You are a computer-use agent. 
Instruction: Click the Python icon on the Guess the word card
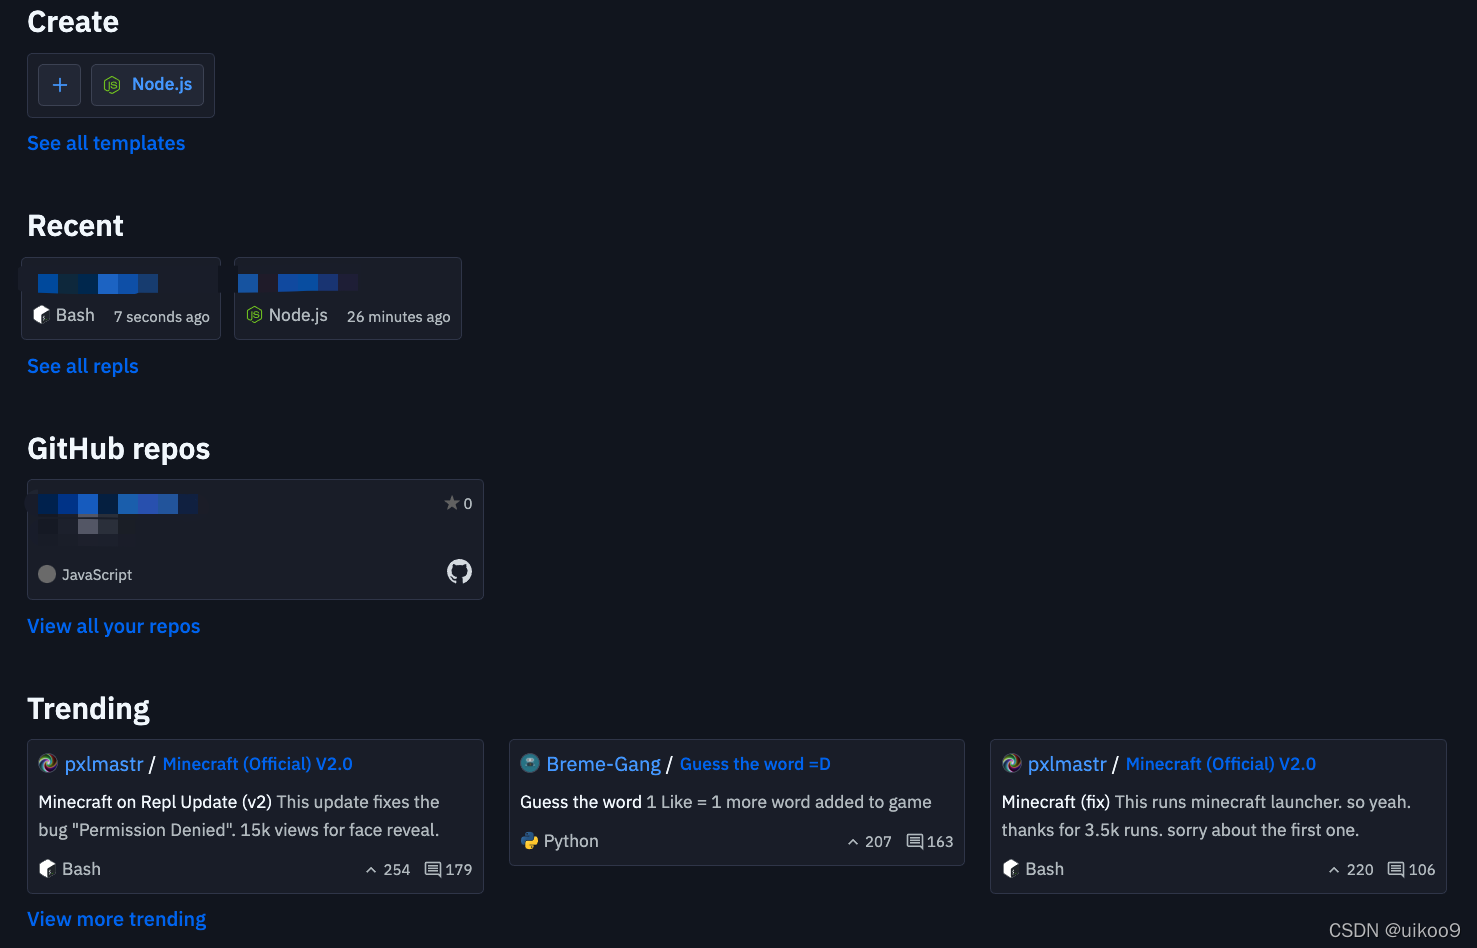[530, 841]
